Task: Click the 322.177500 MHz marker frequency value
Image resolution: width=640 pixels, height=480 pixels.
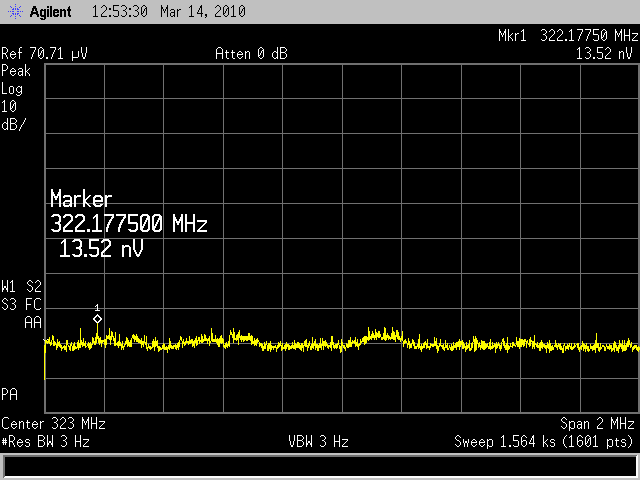Action: (128, 223)
